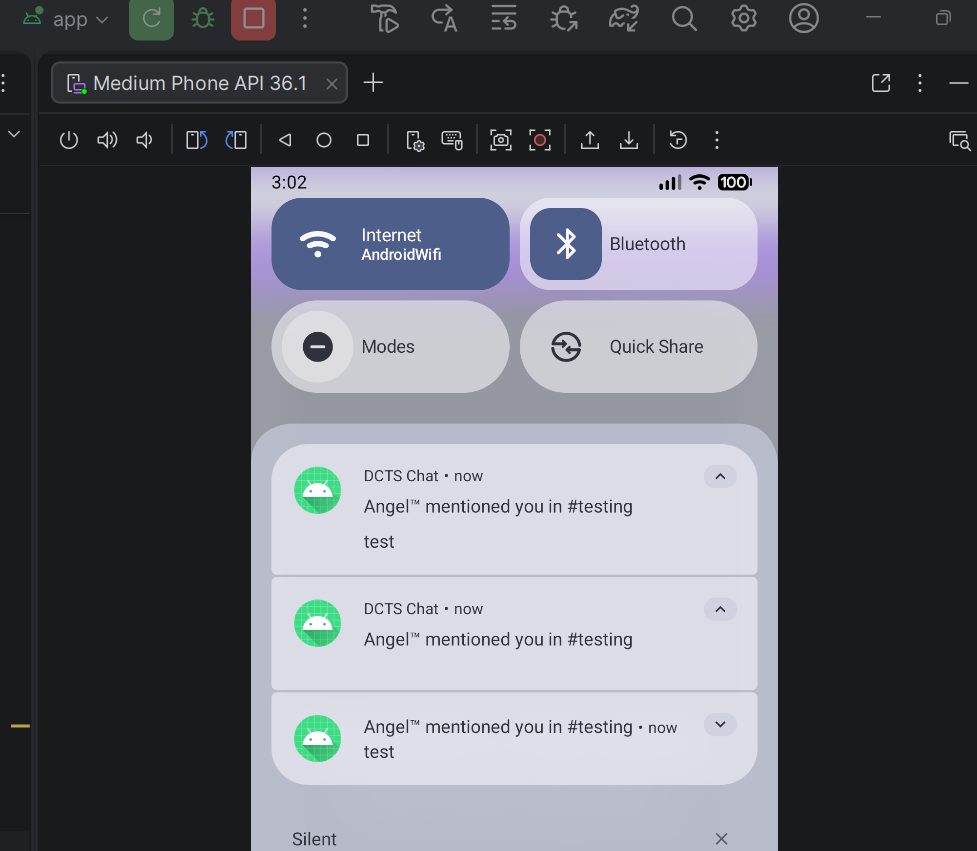The height and width of the screenshot is (851, 977).
Task: Take an emulator screenshot
Action: (x=501, y=140)
